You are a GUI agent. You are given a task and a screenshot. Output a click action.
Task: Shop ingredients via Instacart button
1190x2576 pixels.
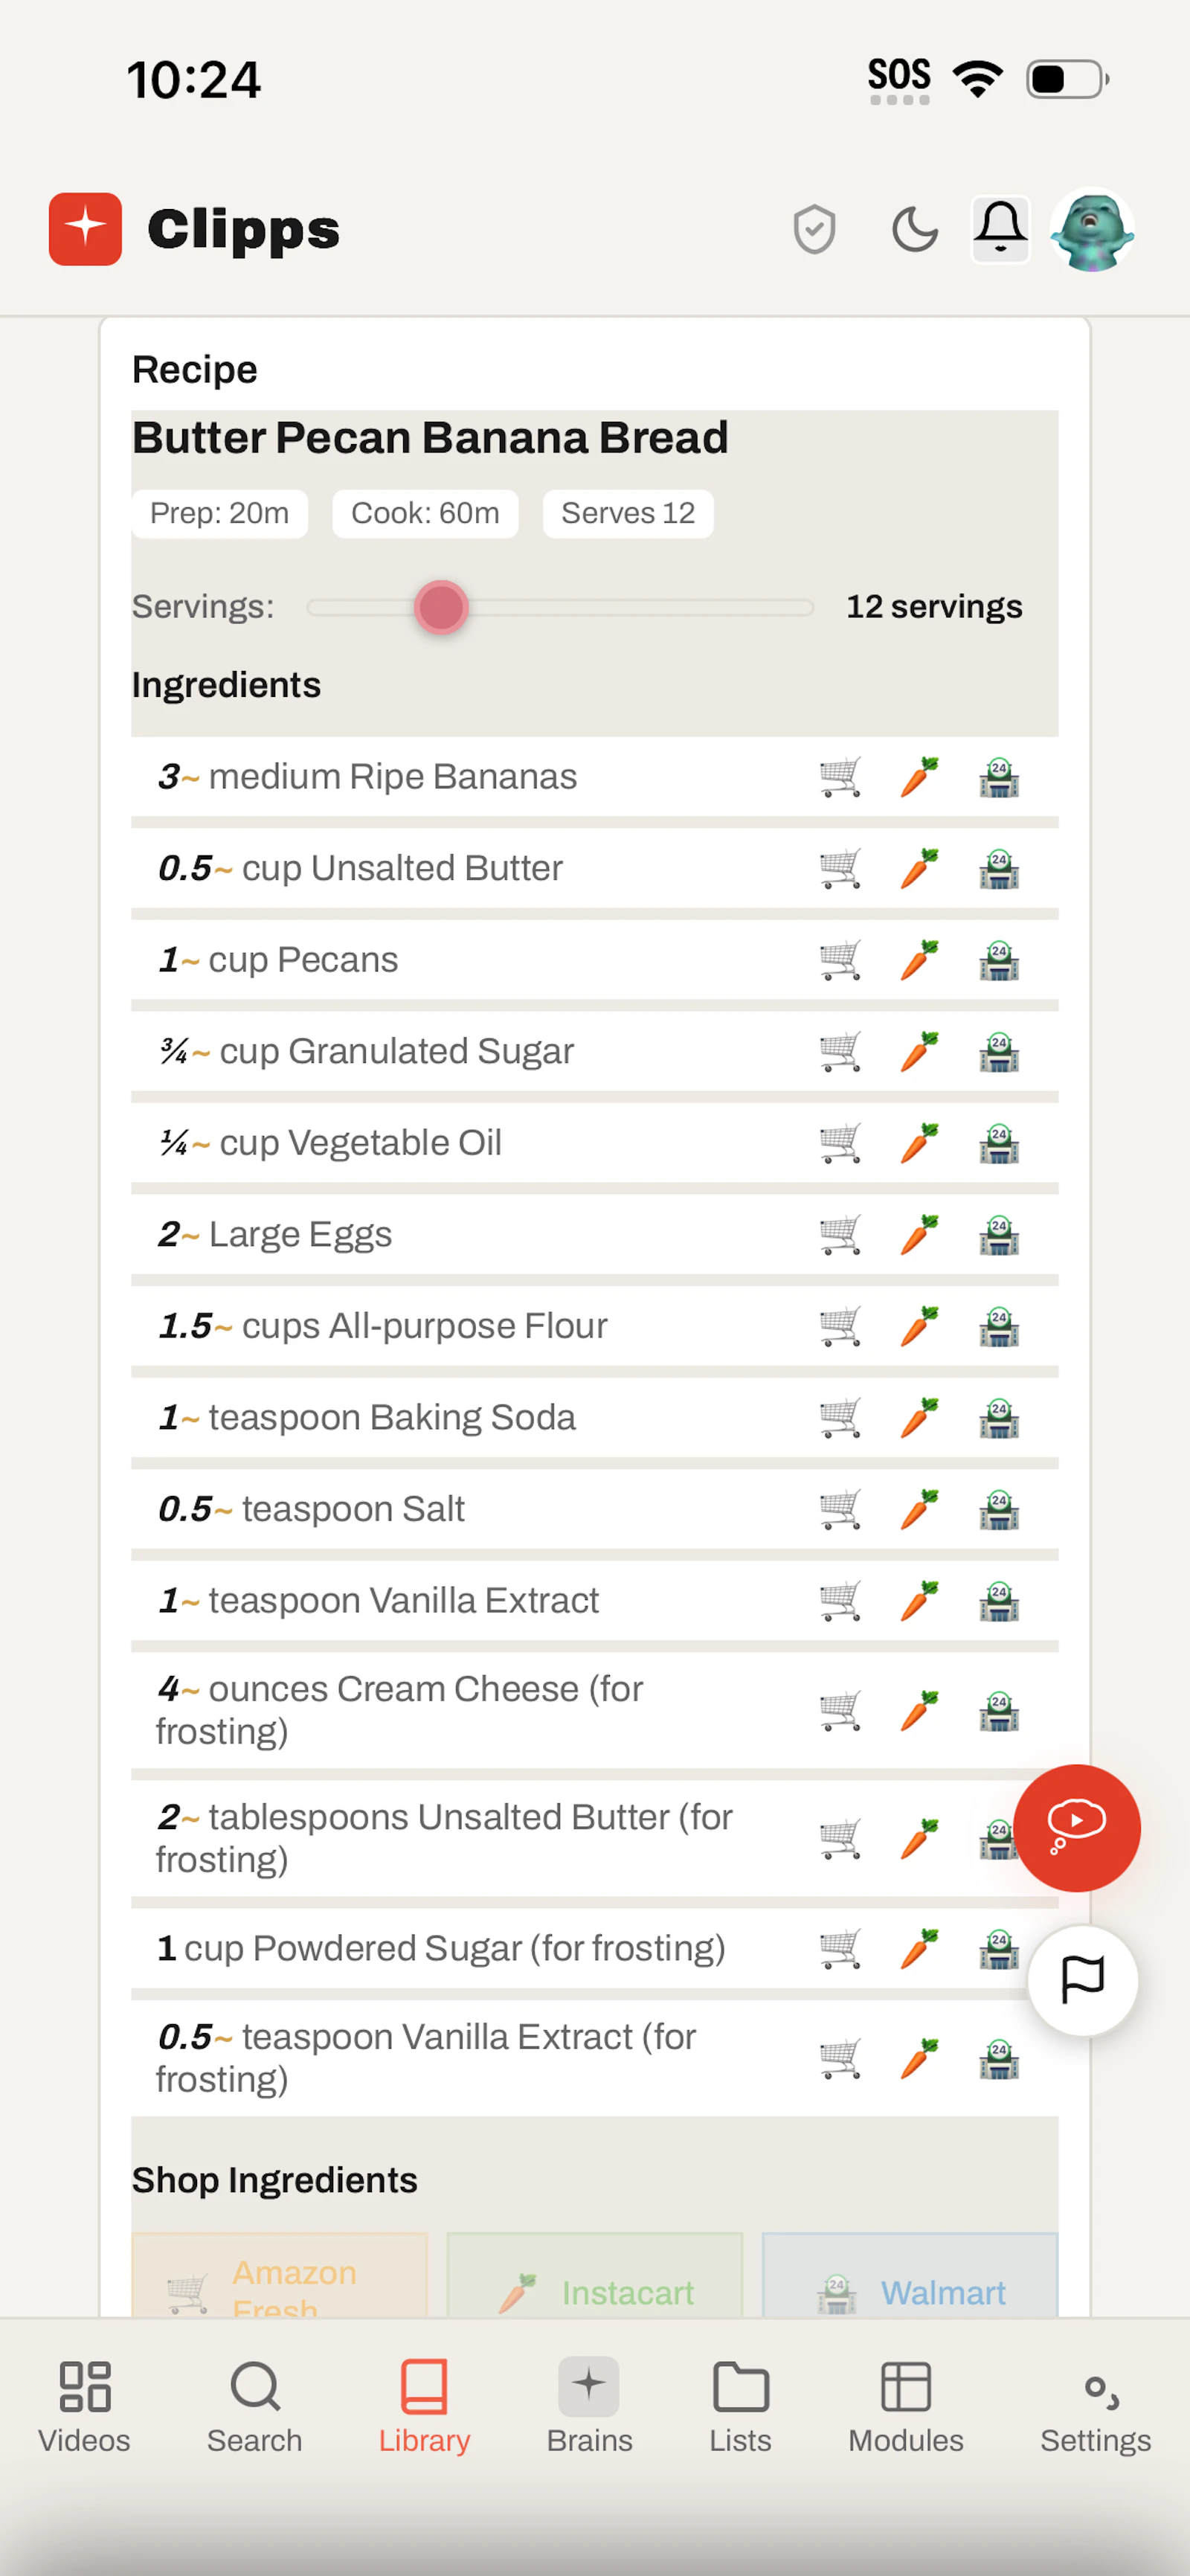point(595,2276)
